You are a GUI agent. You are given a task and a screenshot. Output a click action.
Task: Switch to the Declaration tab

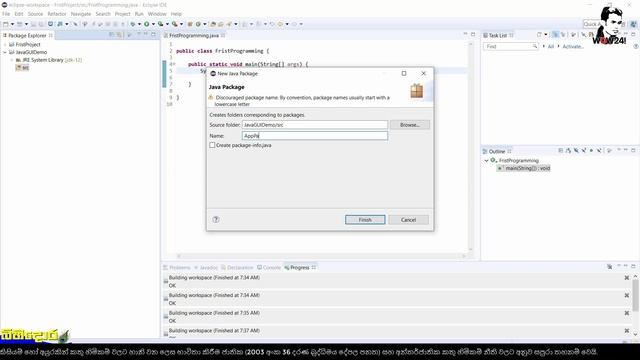237,267
